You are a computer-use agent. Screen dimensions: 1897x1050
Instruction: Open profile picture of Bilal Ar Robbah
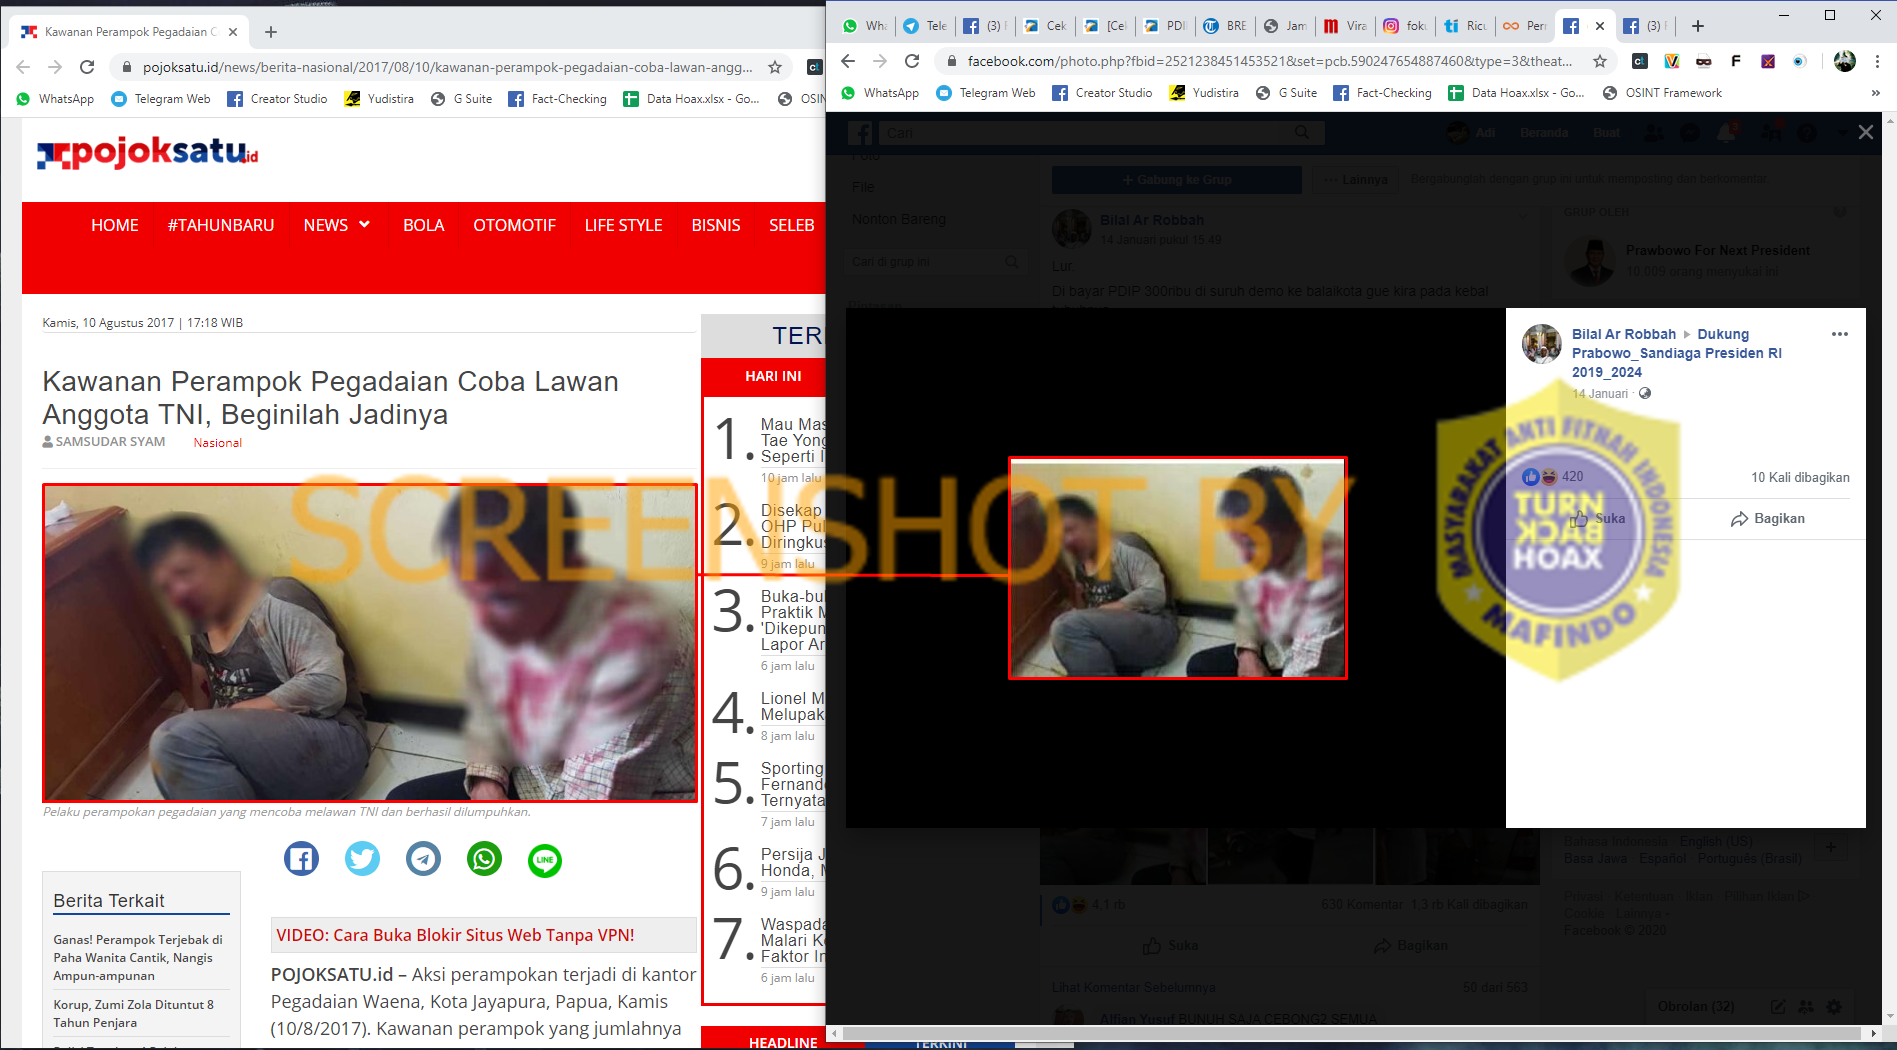[1541, 344]
